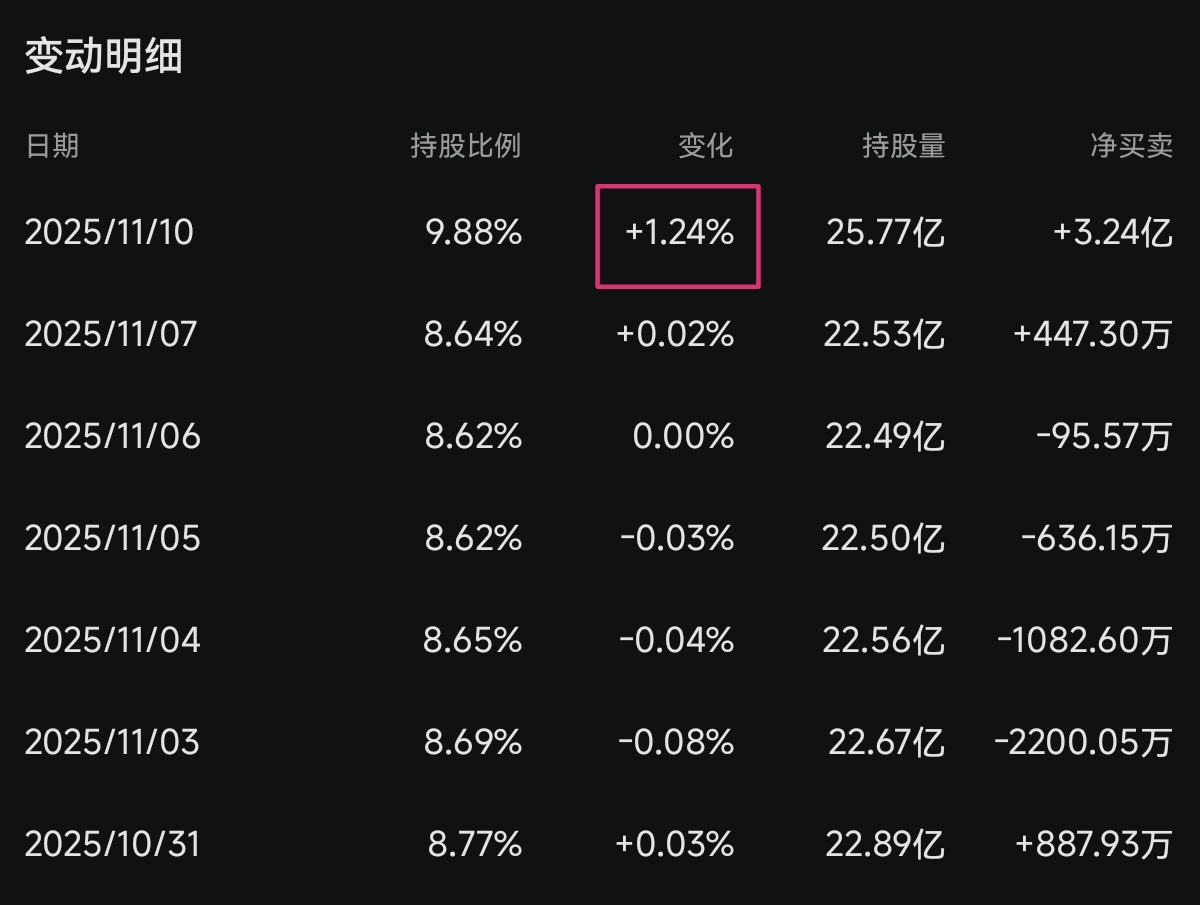Select the 2025/11/05 date entry
The height and width of the screenshot is (905, 1200).
pyautogui.click(x=112, y=538)
